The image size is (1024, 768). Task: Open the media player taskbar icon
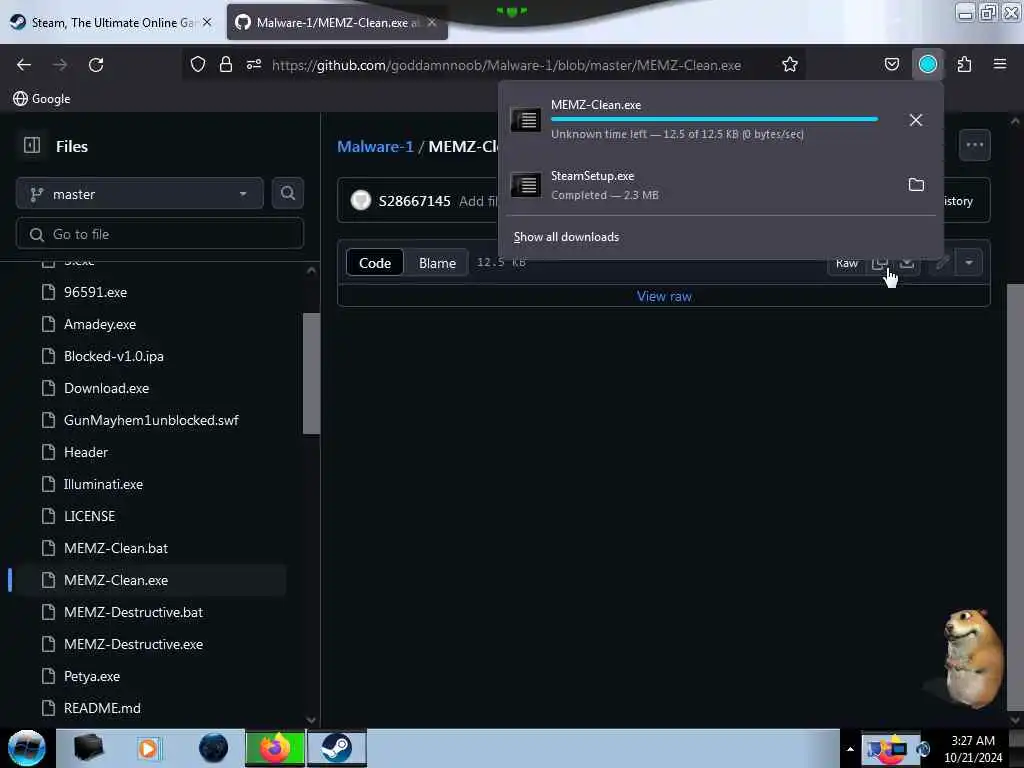(148, 748)
